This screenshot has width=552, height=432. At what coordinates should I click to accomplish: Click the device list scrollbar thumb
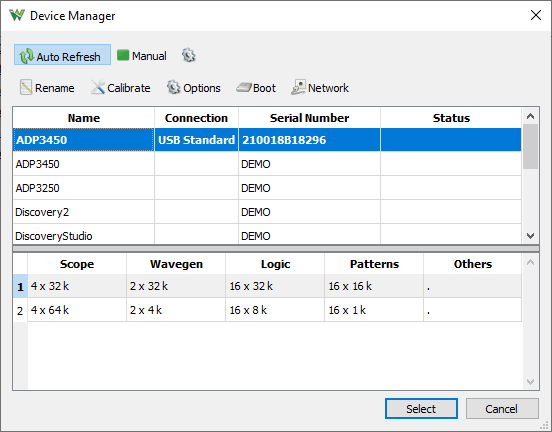(x=530, y=146)
